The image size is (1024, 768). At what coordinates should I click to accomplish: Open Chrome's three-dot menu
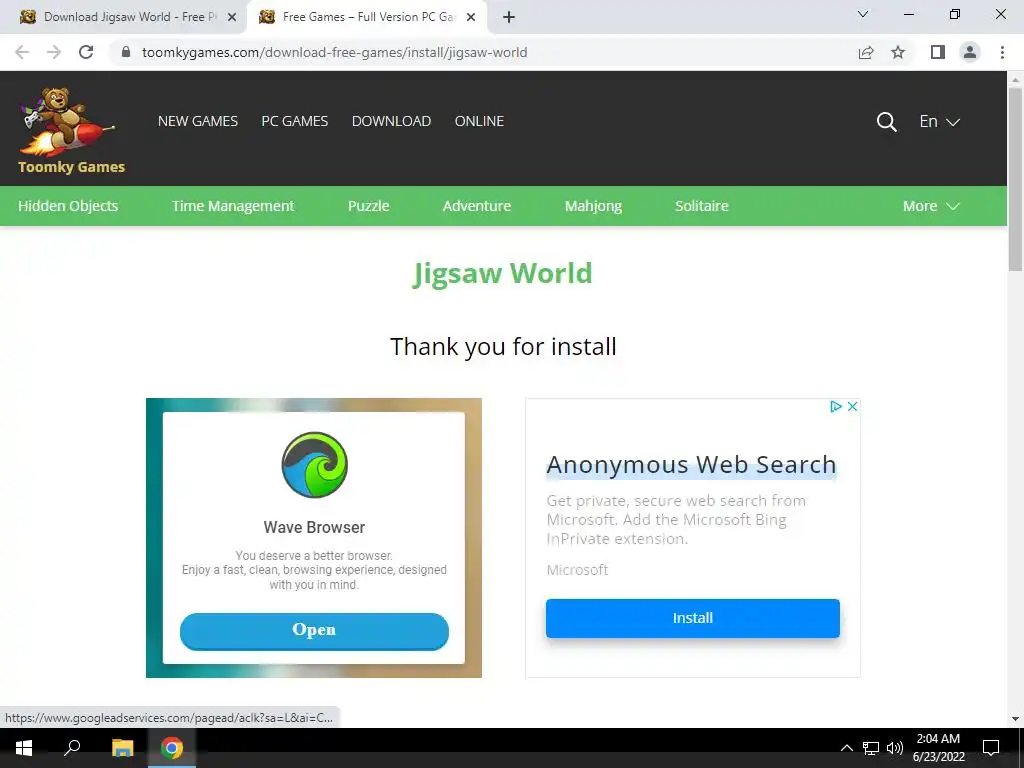pyautogui.click(x=1002, y=52)
